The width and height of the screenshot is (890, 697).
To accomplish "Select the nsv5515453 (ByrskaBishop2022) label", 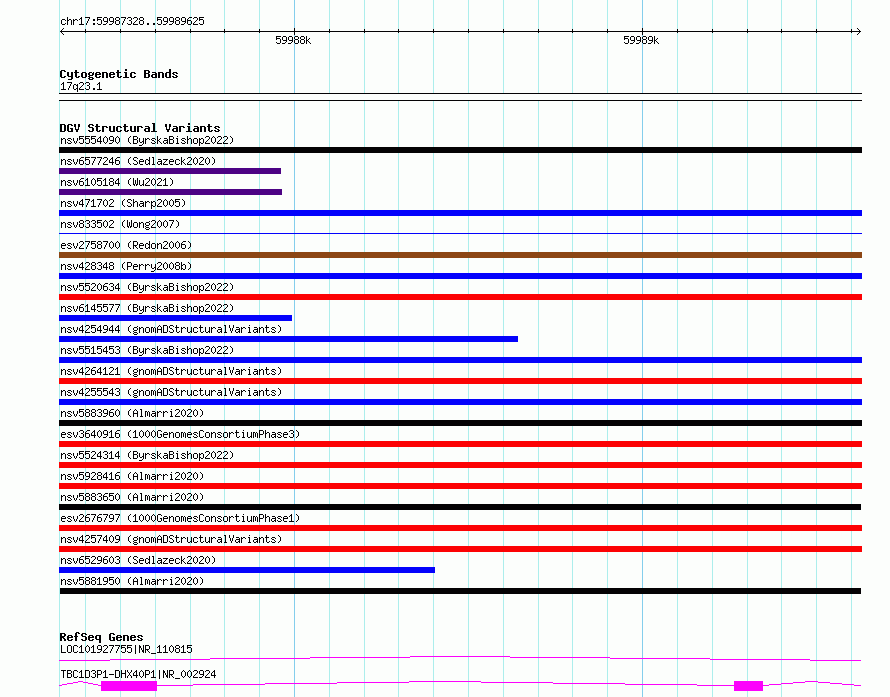I will coord(147,350).
